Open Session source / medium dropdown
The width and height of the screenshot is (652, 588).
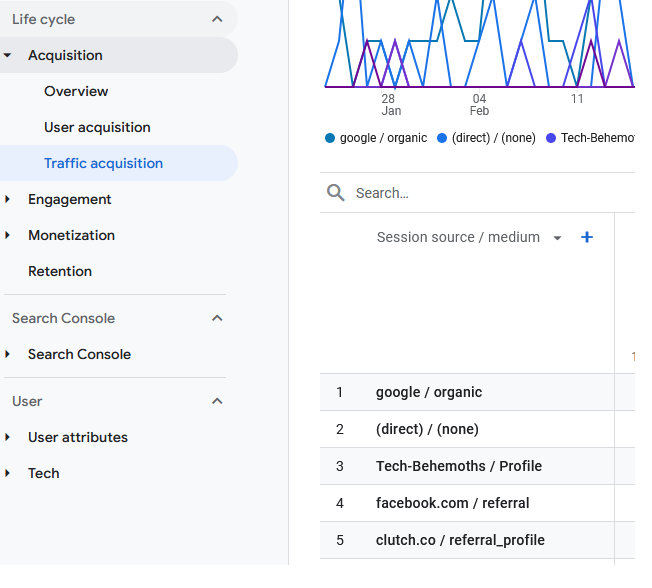(x=557, y=238)
